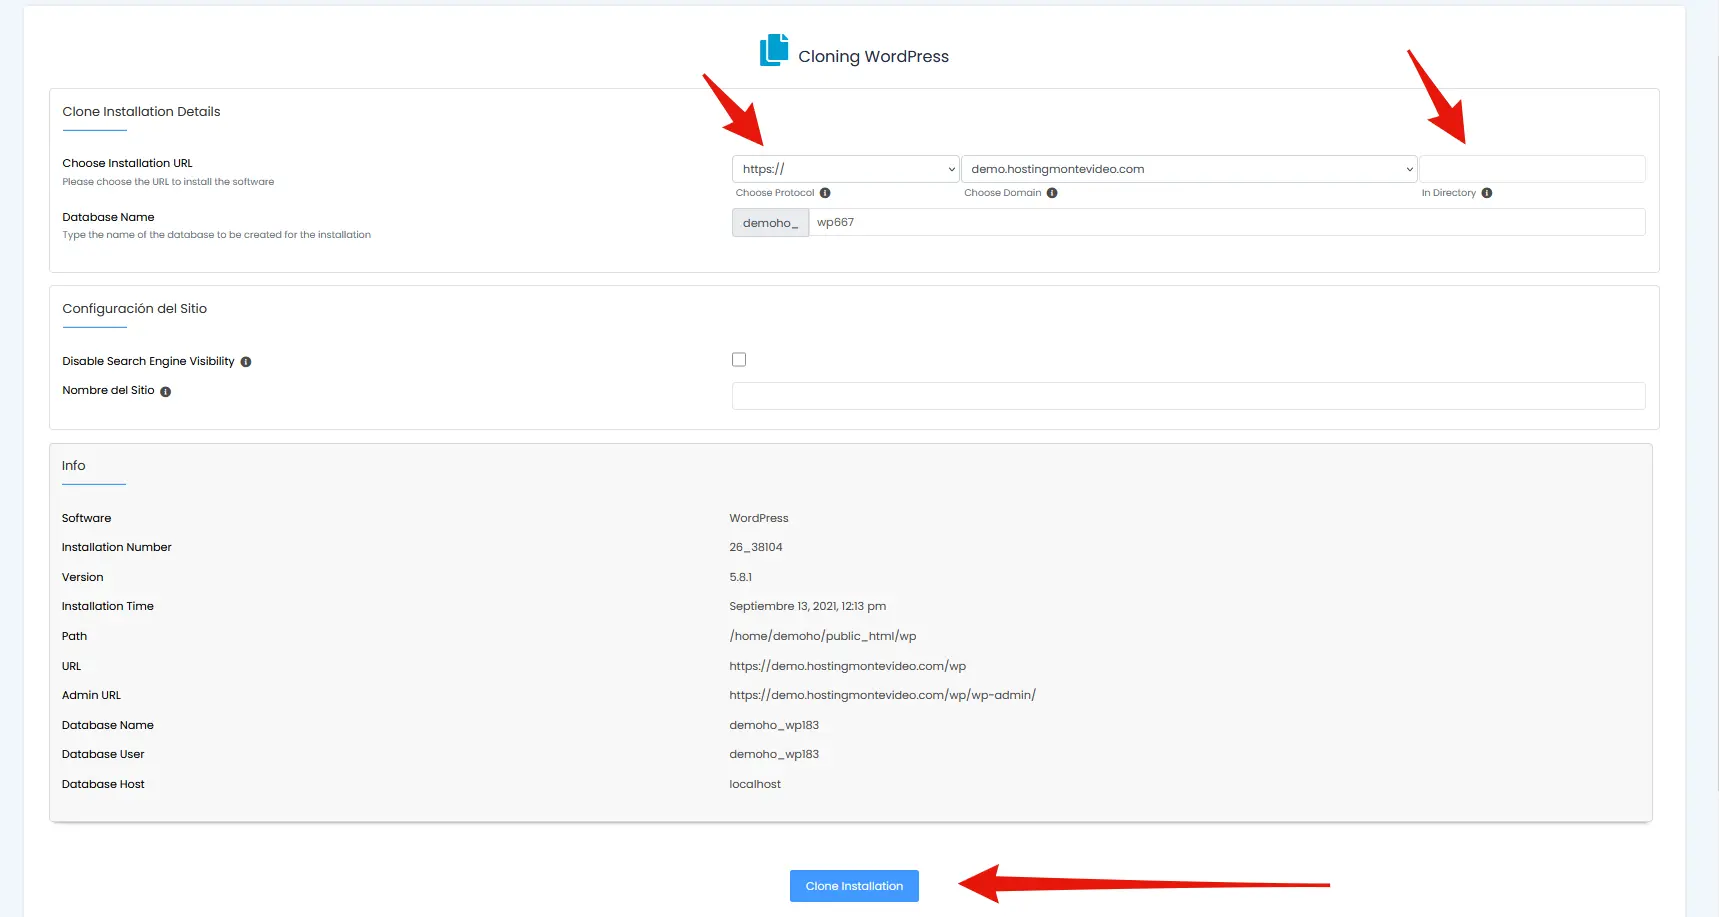This screenshot has width=1719, height=917.
Task: Click version value 5.8.1
Action: [741, 577]
